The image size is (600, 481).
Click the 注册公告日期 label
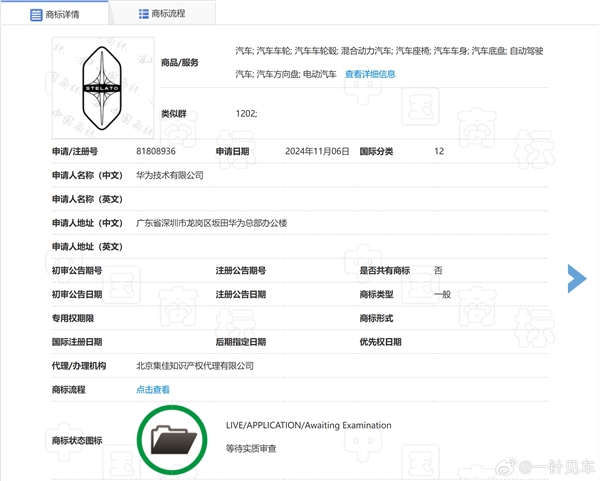(x=241, y=295)
